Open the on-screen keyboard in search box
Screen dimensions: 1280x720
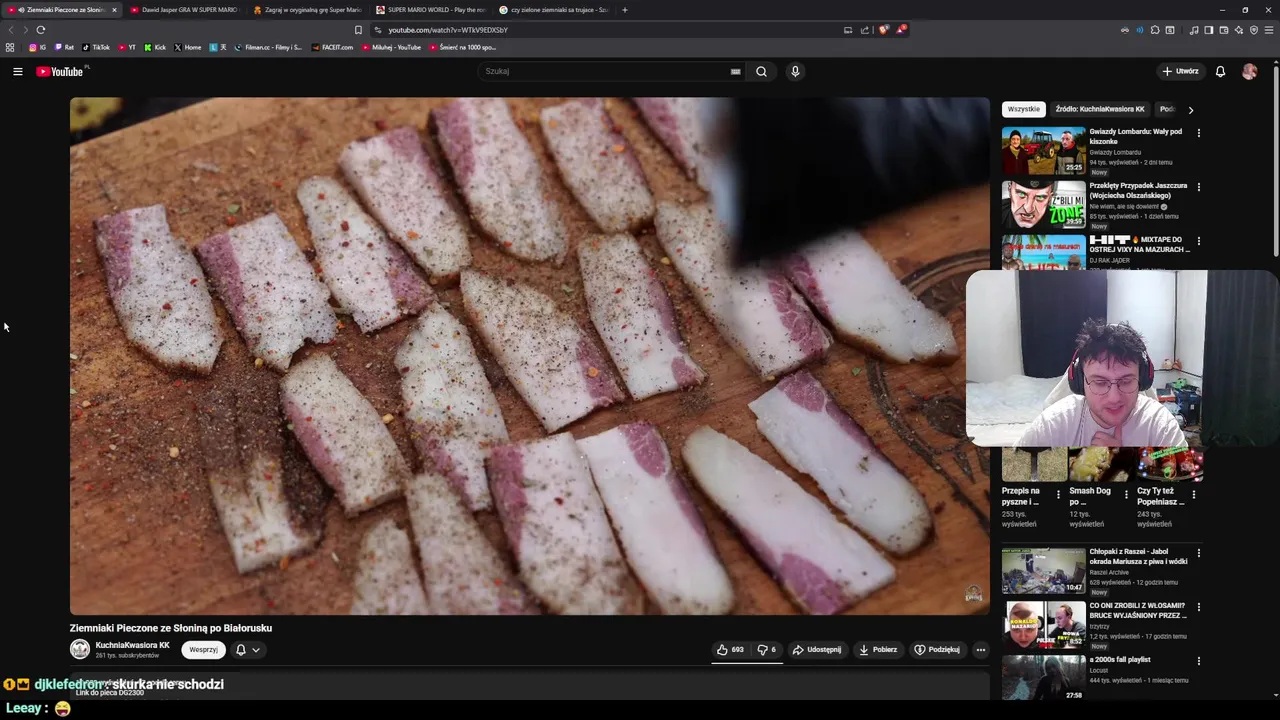click(x=735, y=71)
